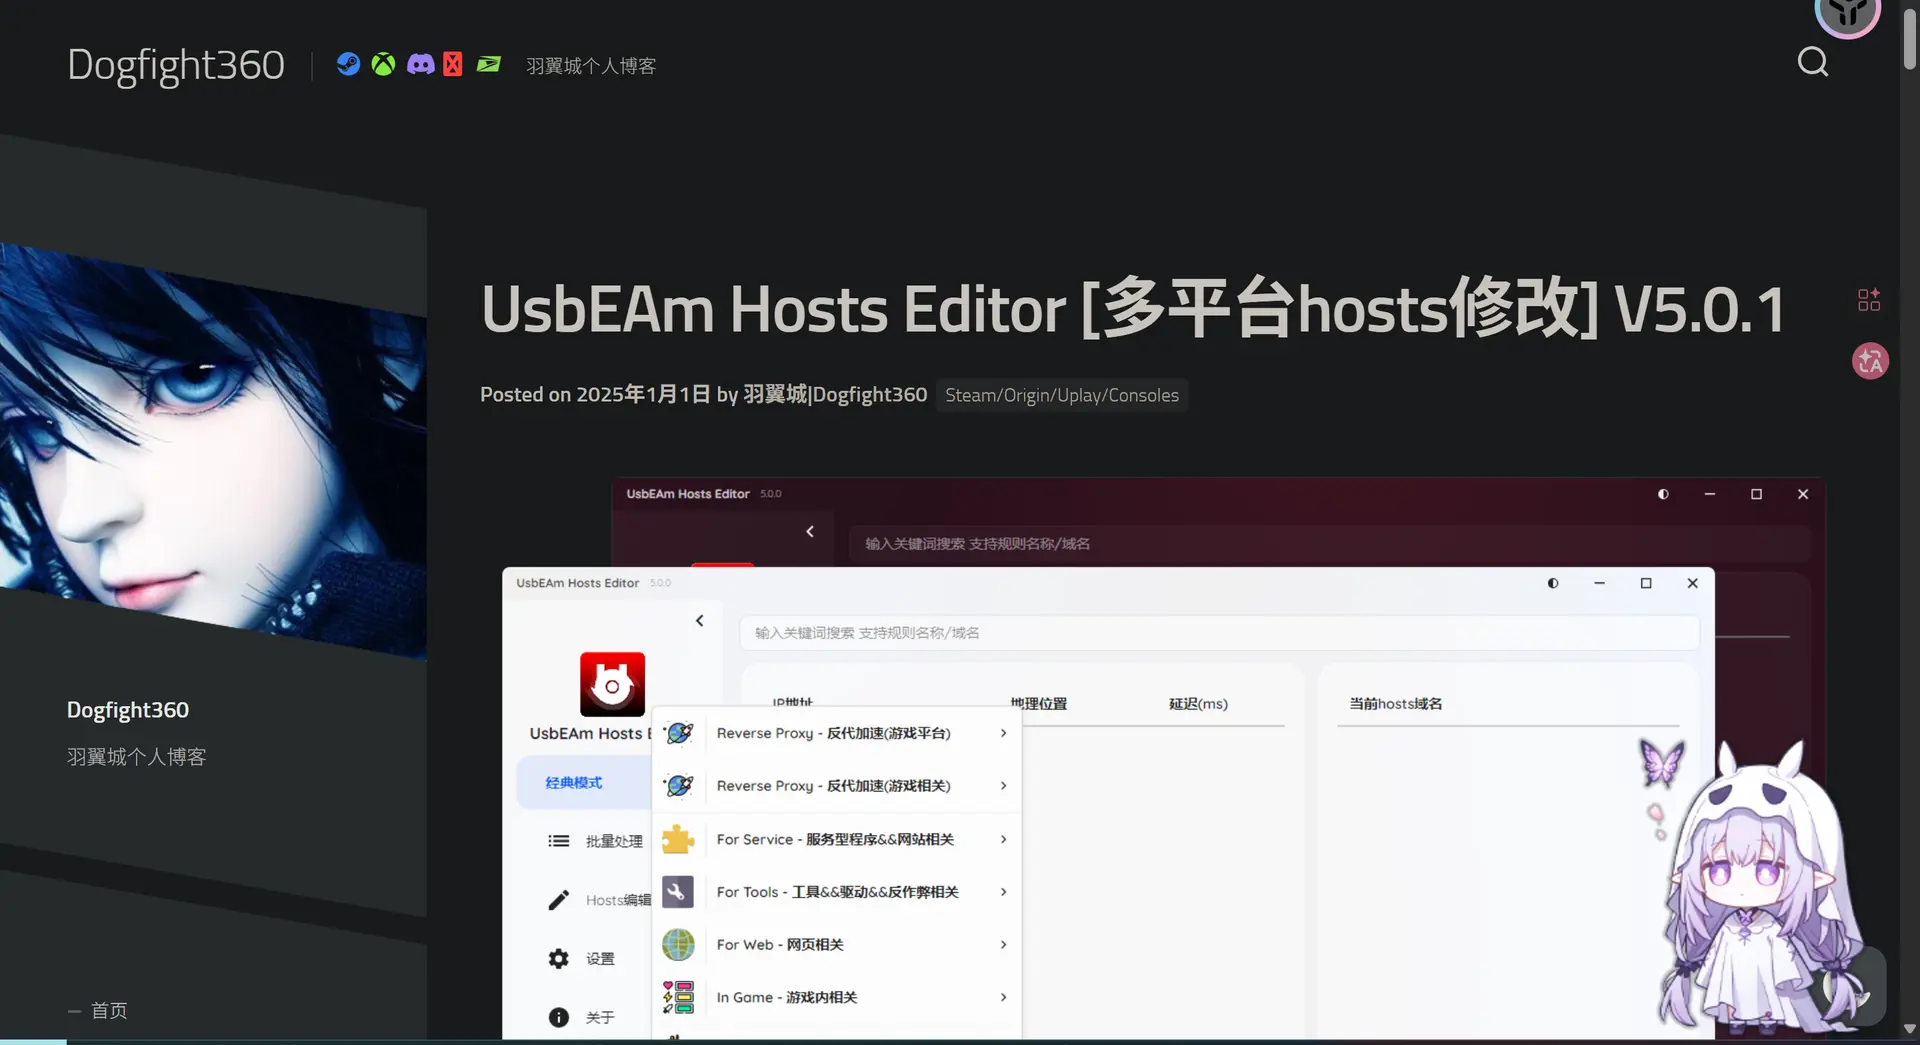Image resolution: width=1920 pixels, height=1045 pixels.
Task: Collapse sidebar chevron in the light window
Action: [700, 621]
